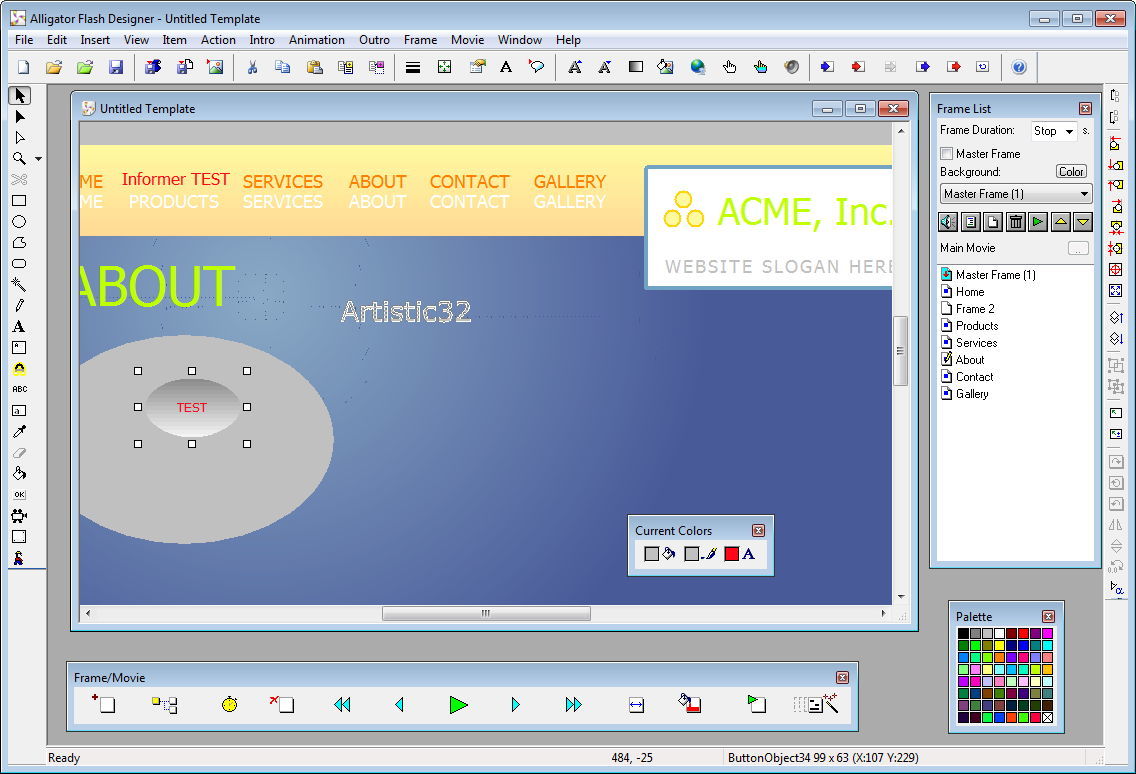Select the Paint Bucket fill tool

click(18, 473)
